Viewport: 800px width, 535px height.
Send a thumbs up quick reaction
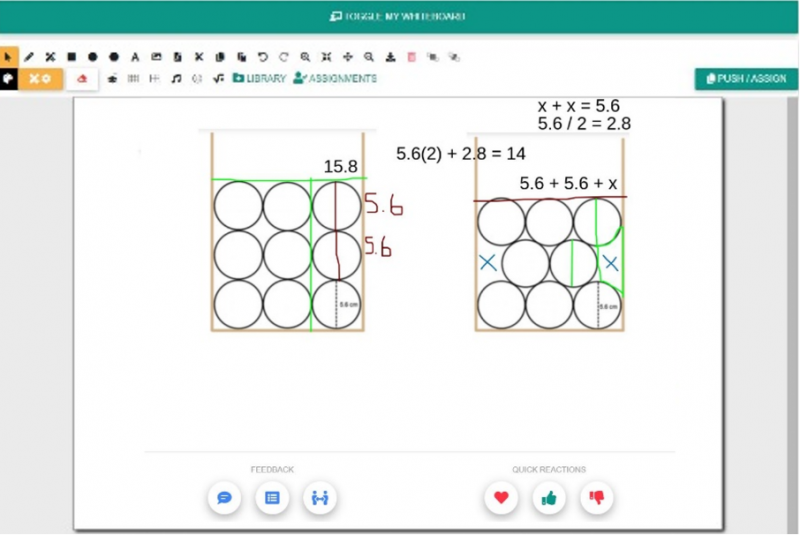click(x=549, y=497)
